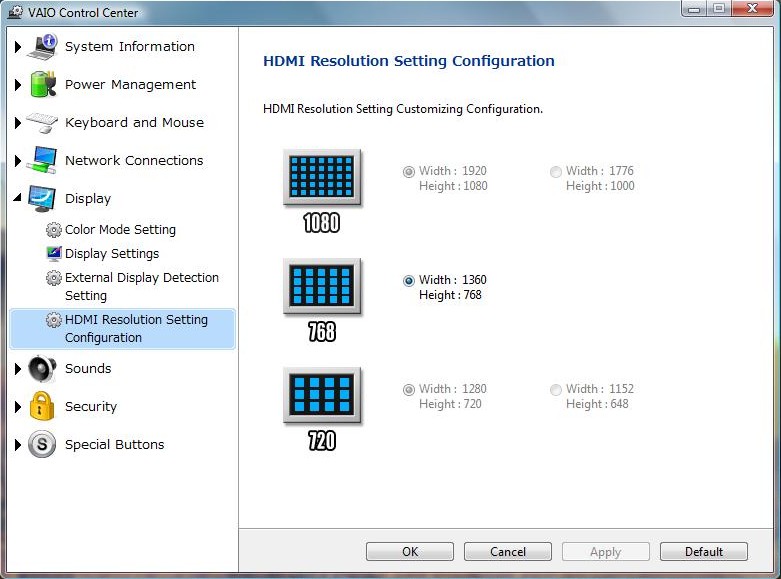Select the 1360 by 768 radio button
781x579 pixels.
pyautogui.click(x=408, y=281)
